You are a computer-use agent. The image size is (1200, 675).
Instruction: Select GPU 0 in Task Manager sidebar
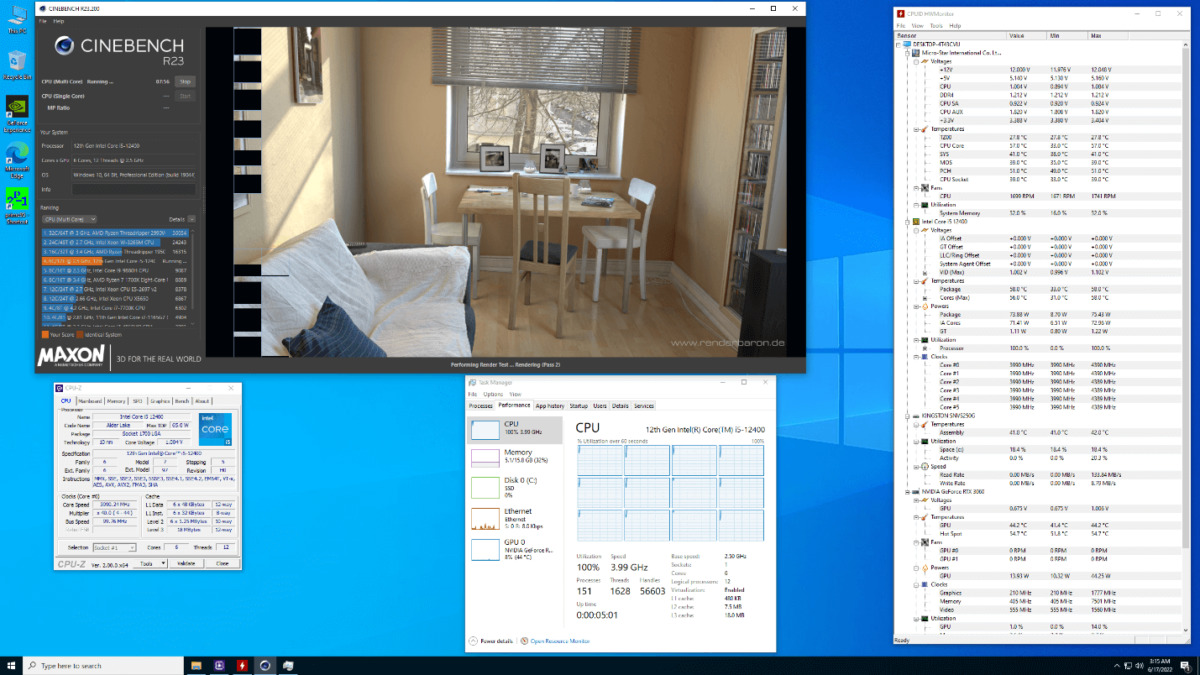click(x=486, y=548)
